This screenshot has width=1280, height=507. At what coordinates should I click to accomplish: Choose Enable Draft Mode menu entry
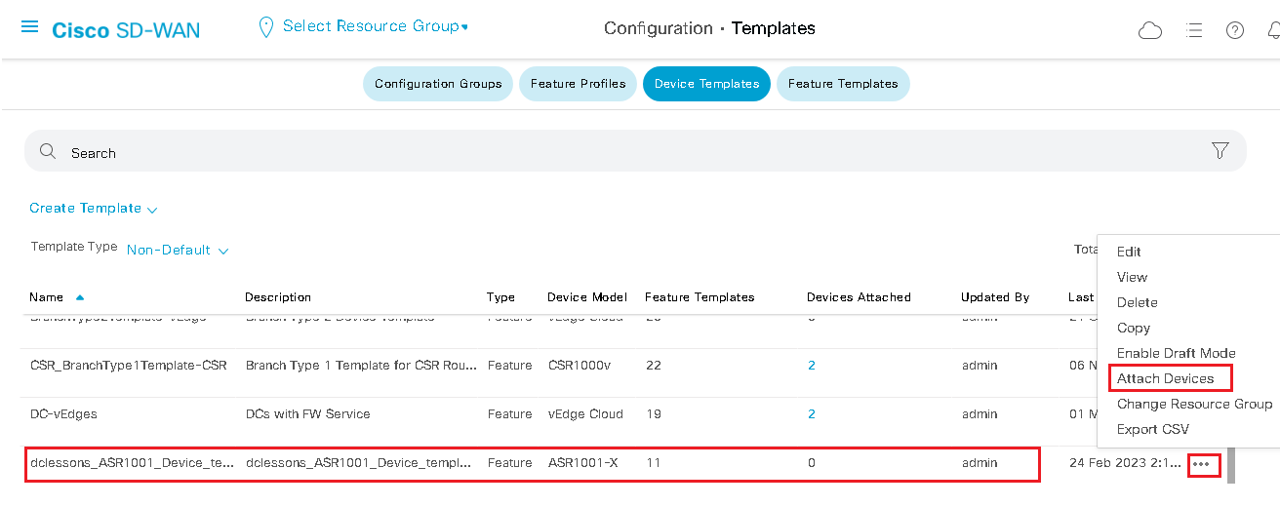pos(1176,353)
